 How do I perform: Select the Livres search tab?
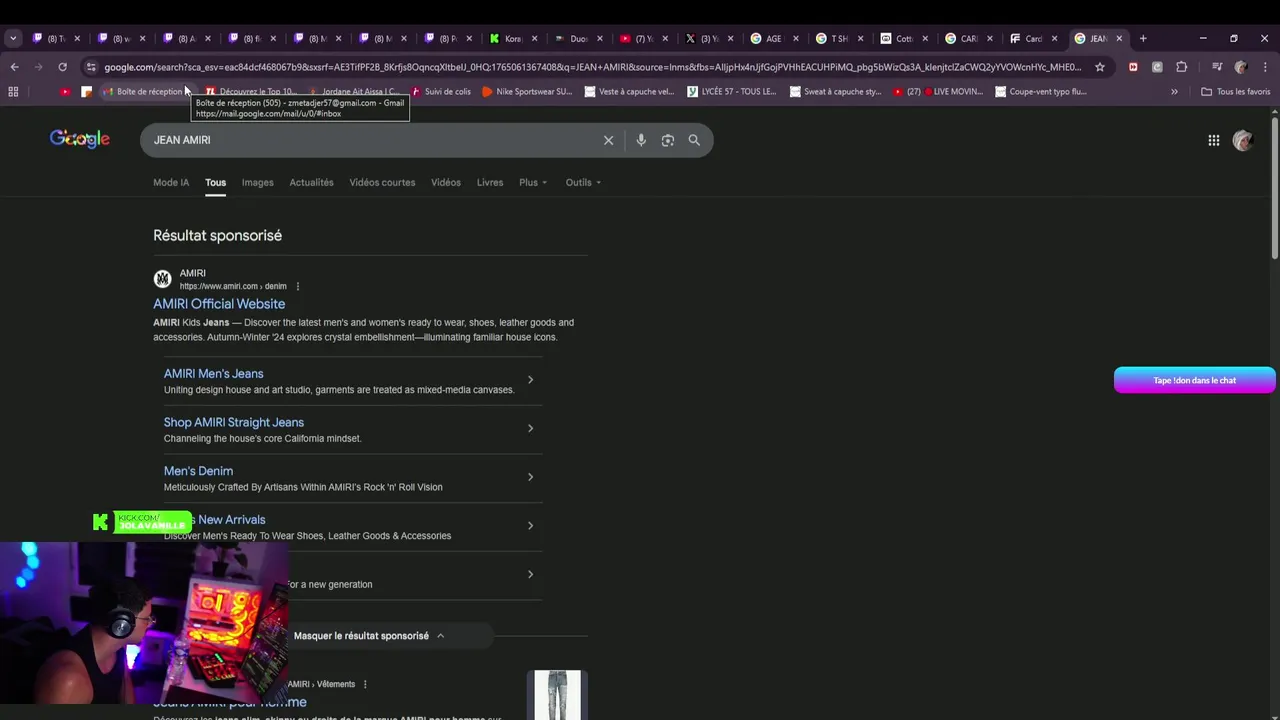(x=490, y=182)
